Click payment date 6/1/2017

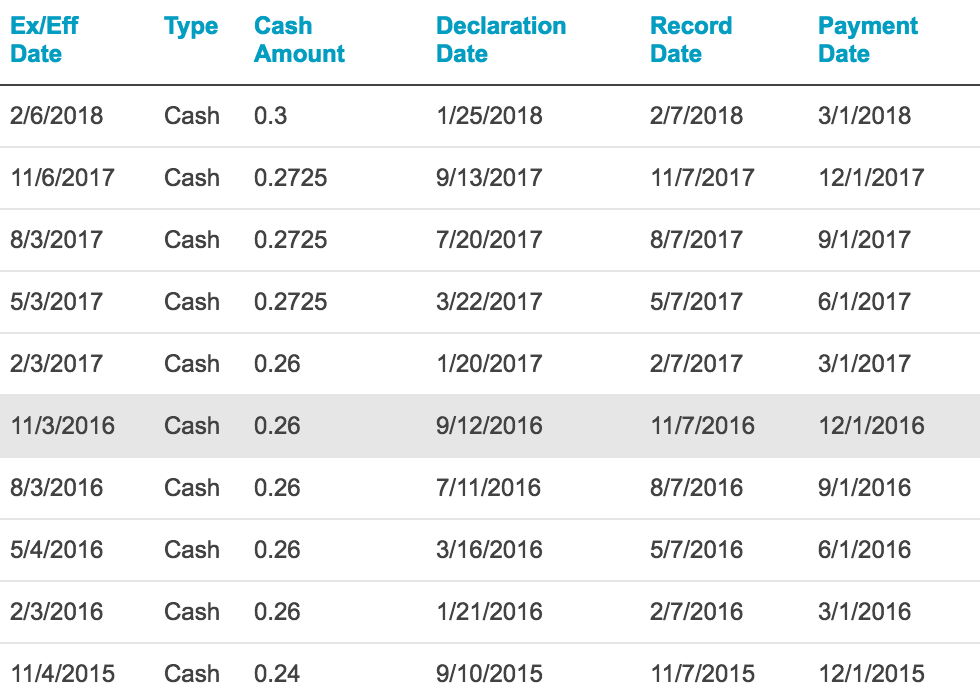point(865,302)
